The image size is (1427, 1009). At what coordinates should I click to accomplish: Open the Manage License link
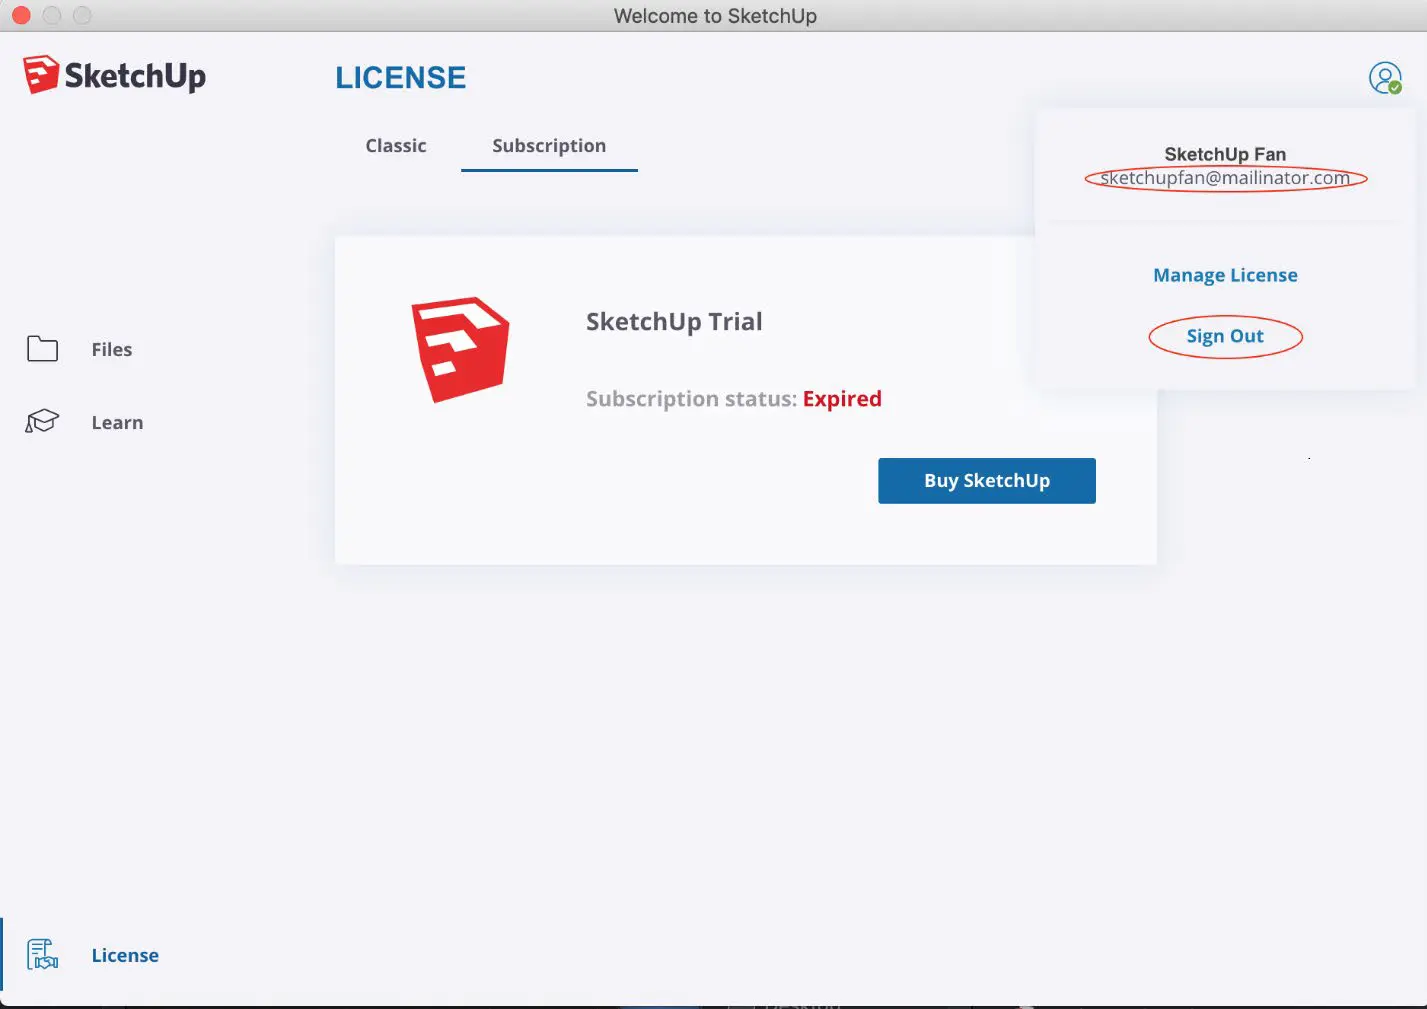click(x=1225, y=275)
